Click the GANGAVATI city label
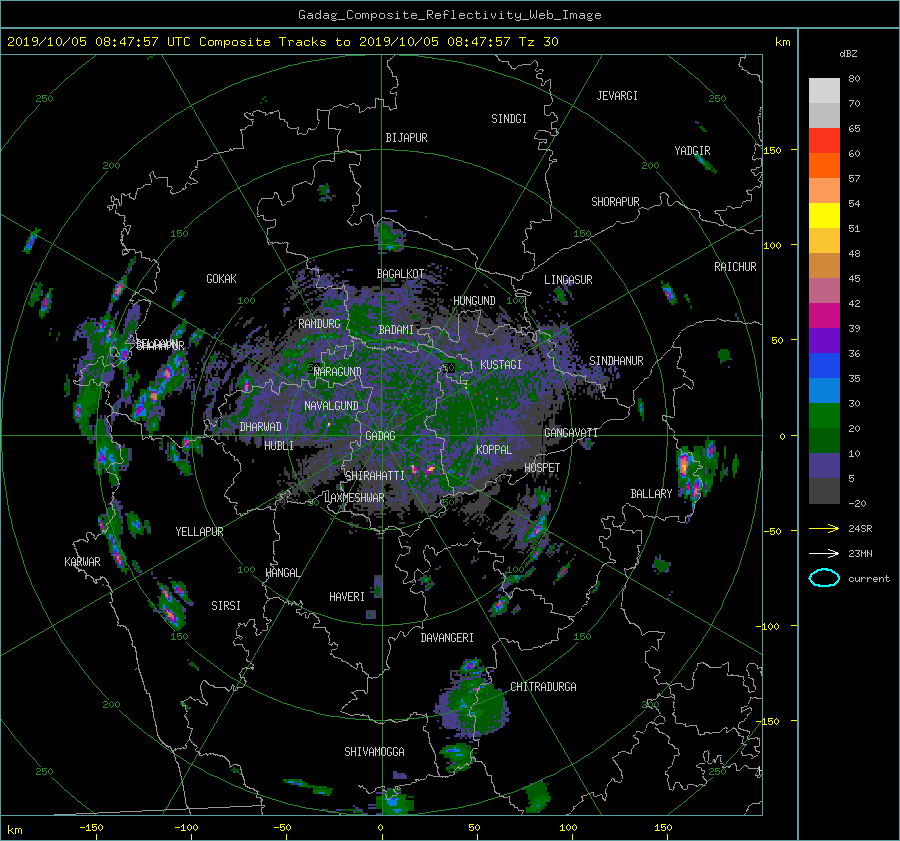Screen dimensions: 900x841 pyautogui.click(x=571, y=432)
